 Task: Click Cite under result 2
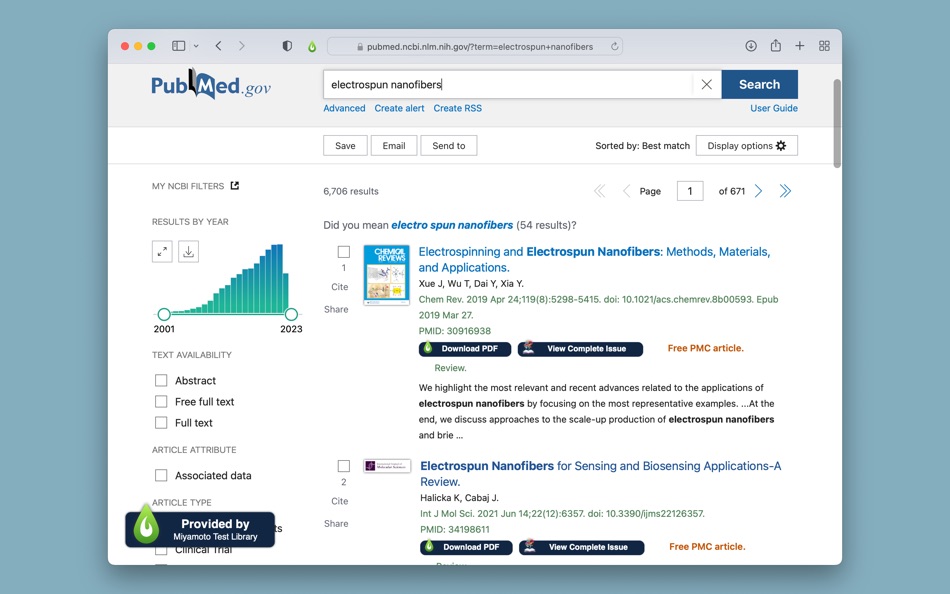[340, 501]
